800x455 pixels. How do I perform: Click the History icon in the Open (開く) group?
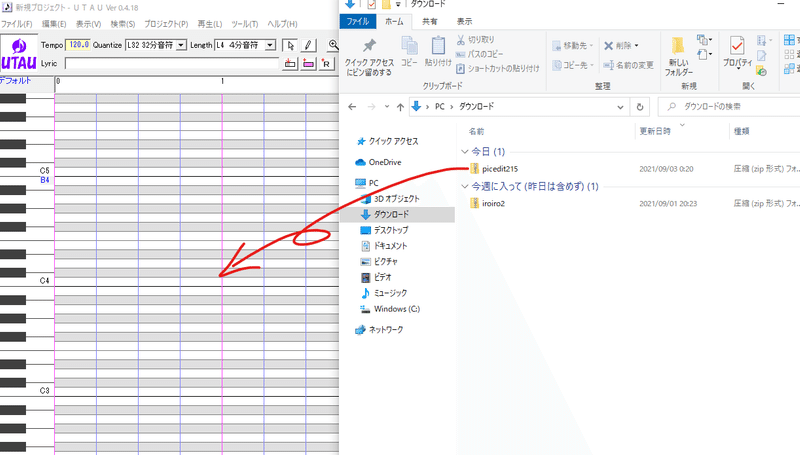(762, 71)
